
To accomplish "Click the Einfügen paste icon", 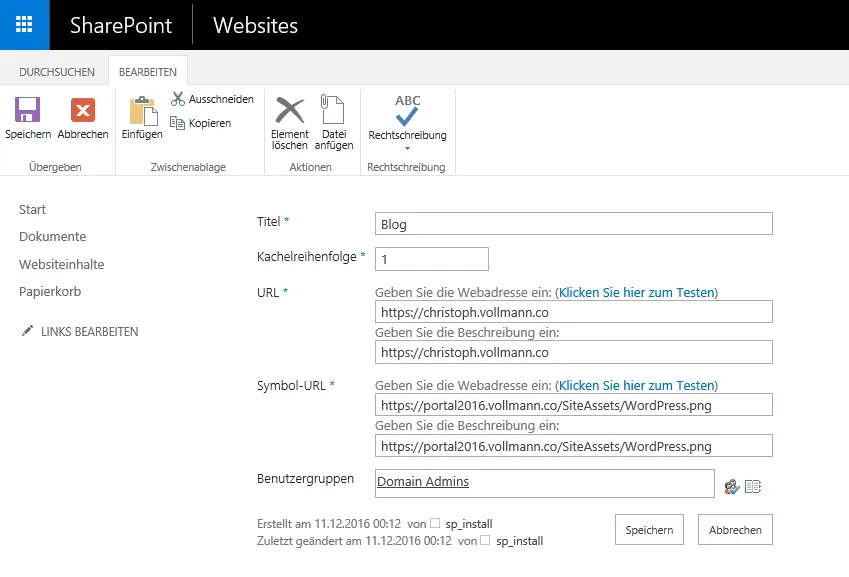I will pos(143,111).
